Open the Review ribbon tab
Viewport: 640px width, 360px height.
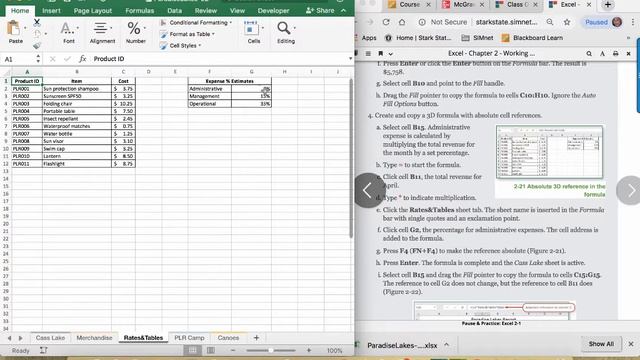[206, 11]
